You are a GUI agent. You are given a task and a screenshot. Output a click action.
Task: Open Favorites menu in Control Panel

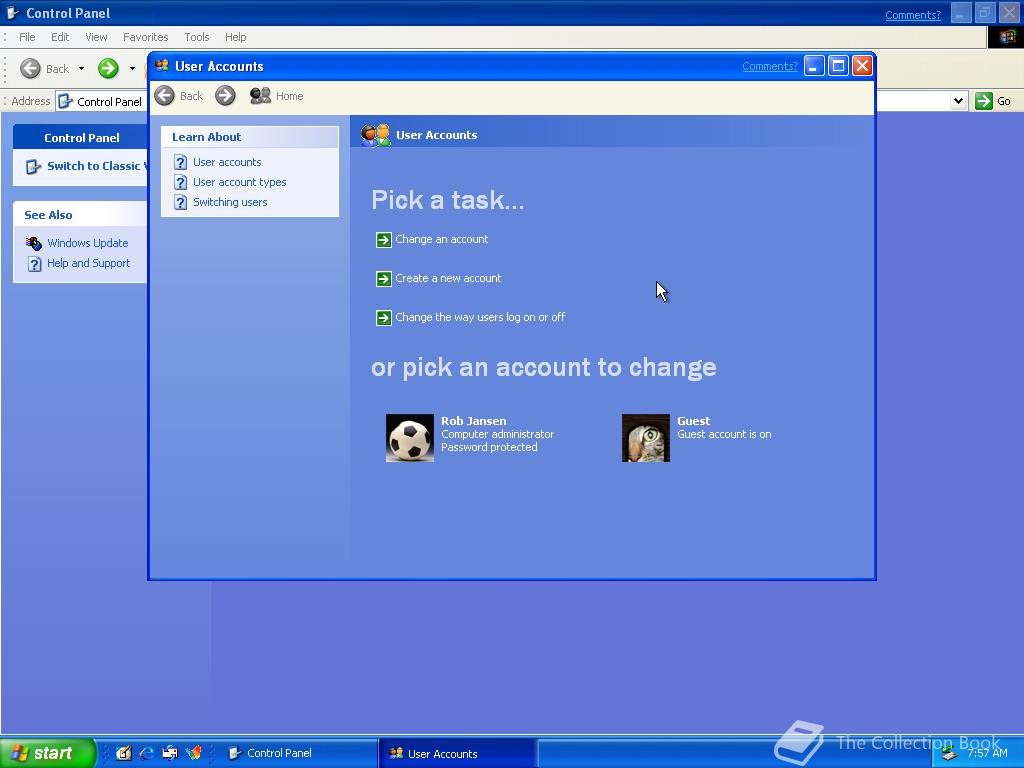[146, 37]
